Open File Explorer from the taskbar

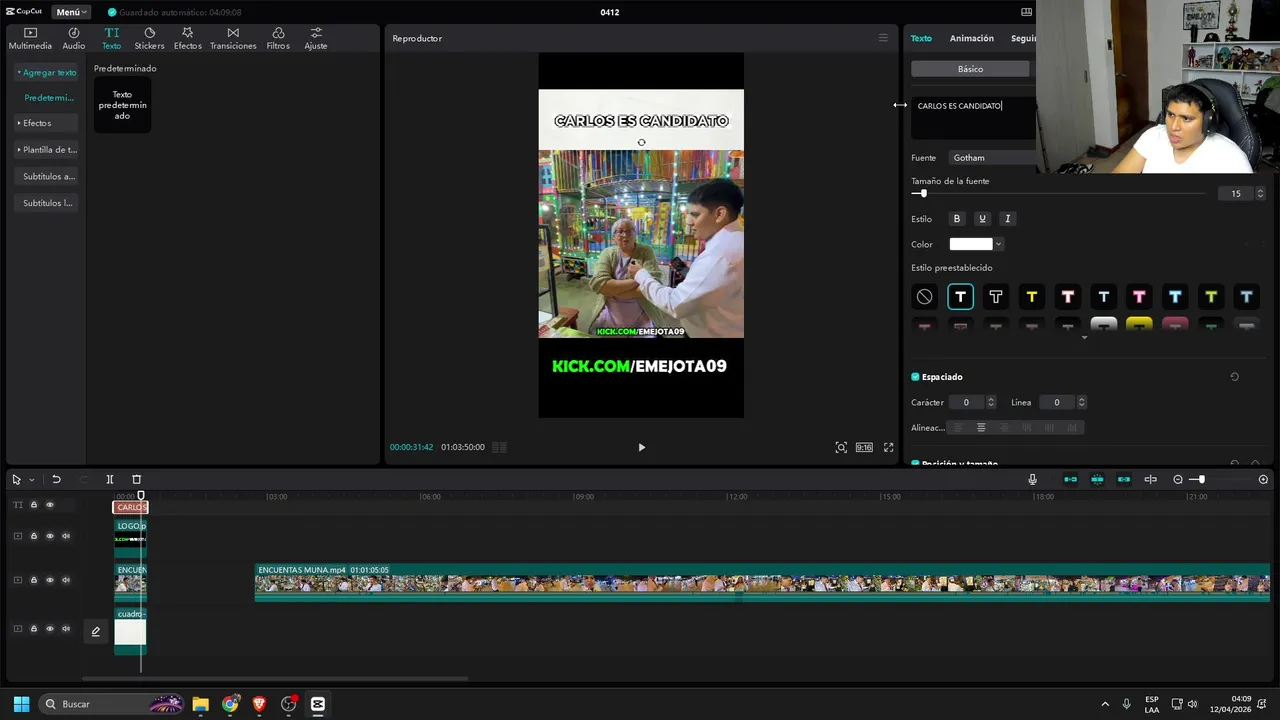pyautogui.click(x=200, y=704)
